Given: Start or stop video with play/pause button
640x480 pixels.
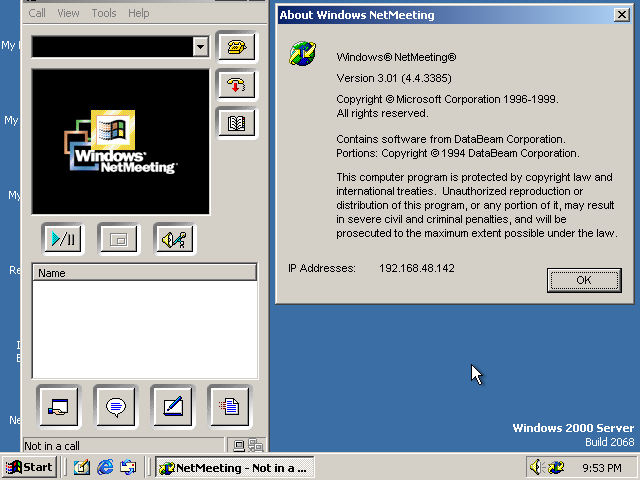Looking at the screenshot, I should click(x=63, y=239).
